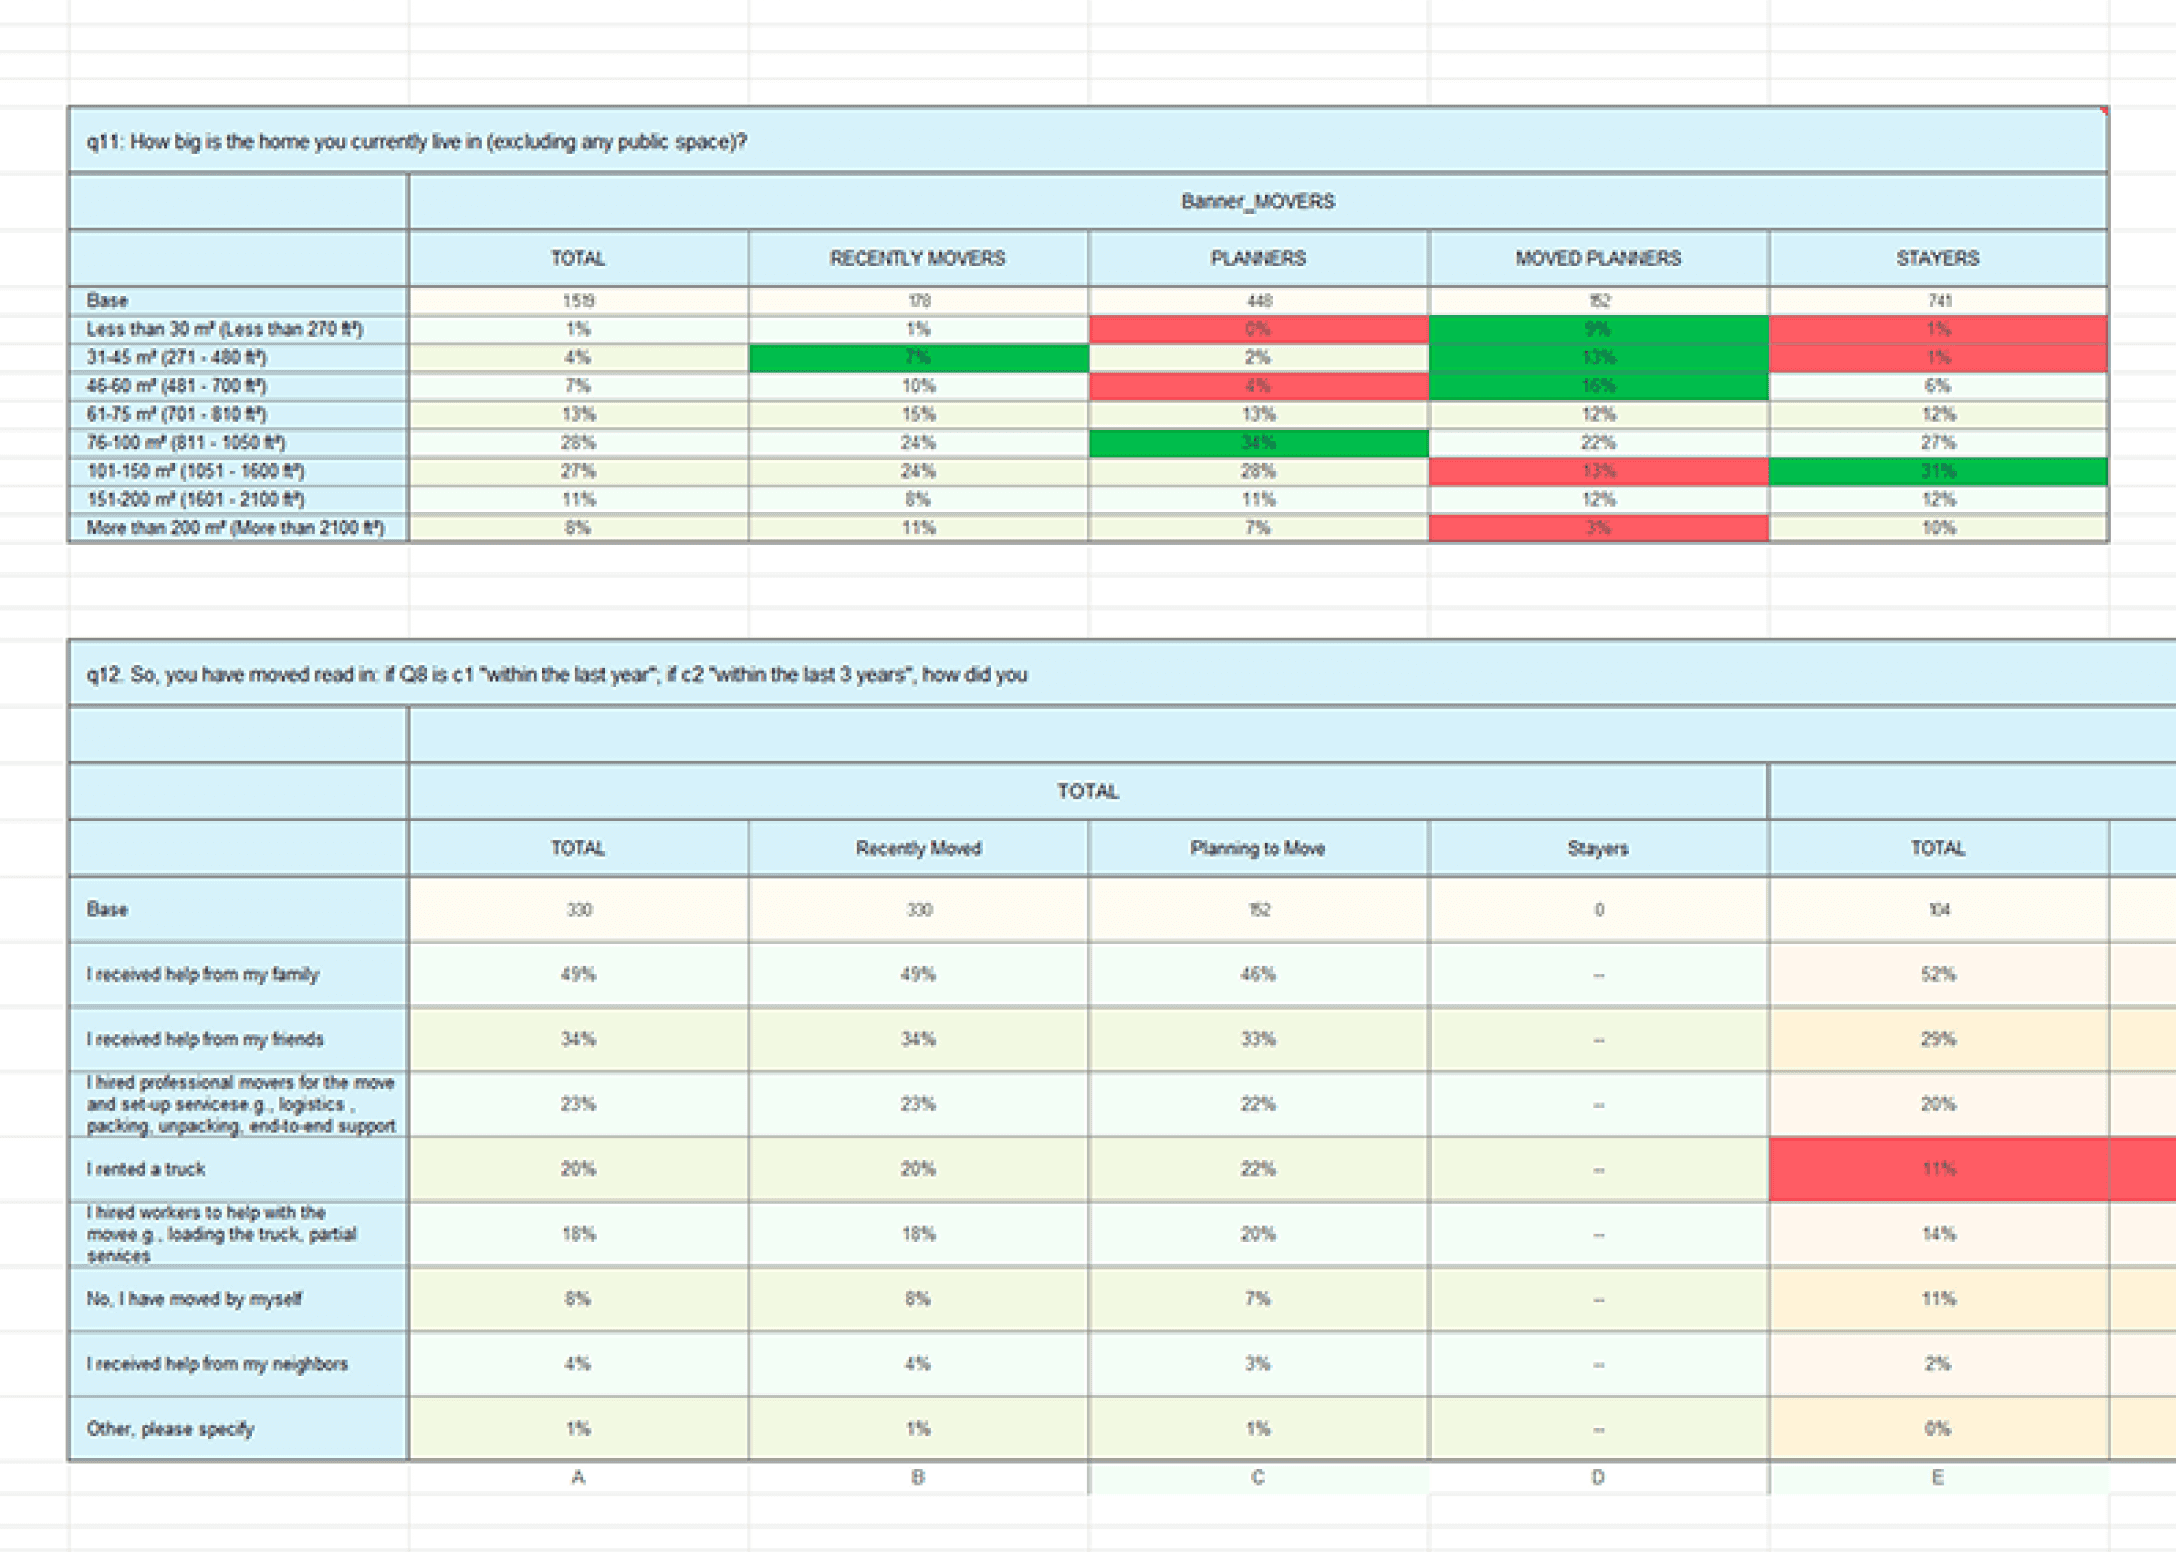The width and height of the screenshot is (2176, 1552).
Task: Click the STAYERS column header in q11
Action: point(1937,259)
